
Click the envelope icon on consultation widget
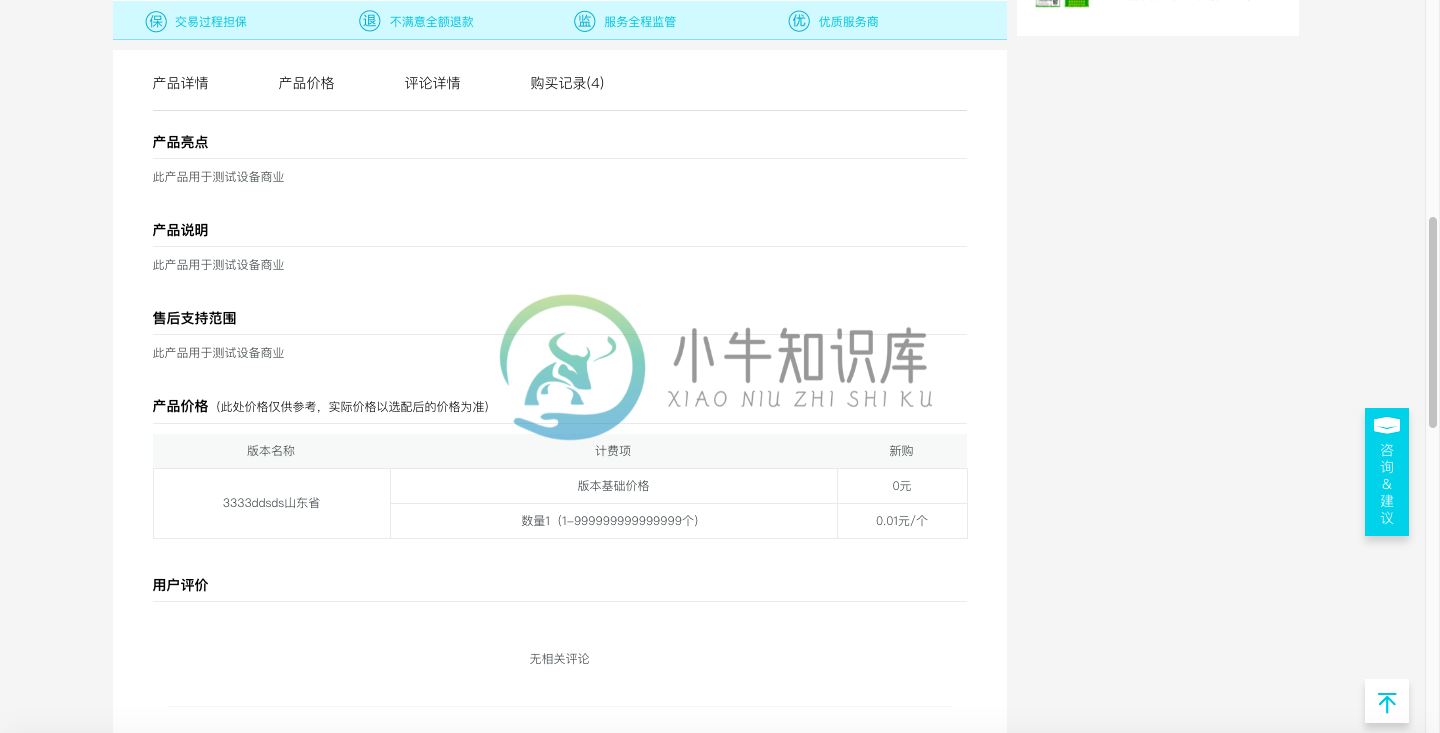coord(1387,425)
